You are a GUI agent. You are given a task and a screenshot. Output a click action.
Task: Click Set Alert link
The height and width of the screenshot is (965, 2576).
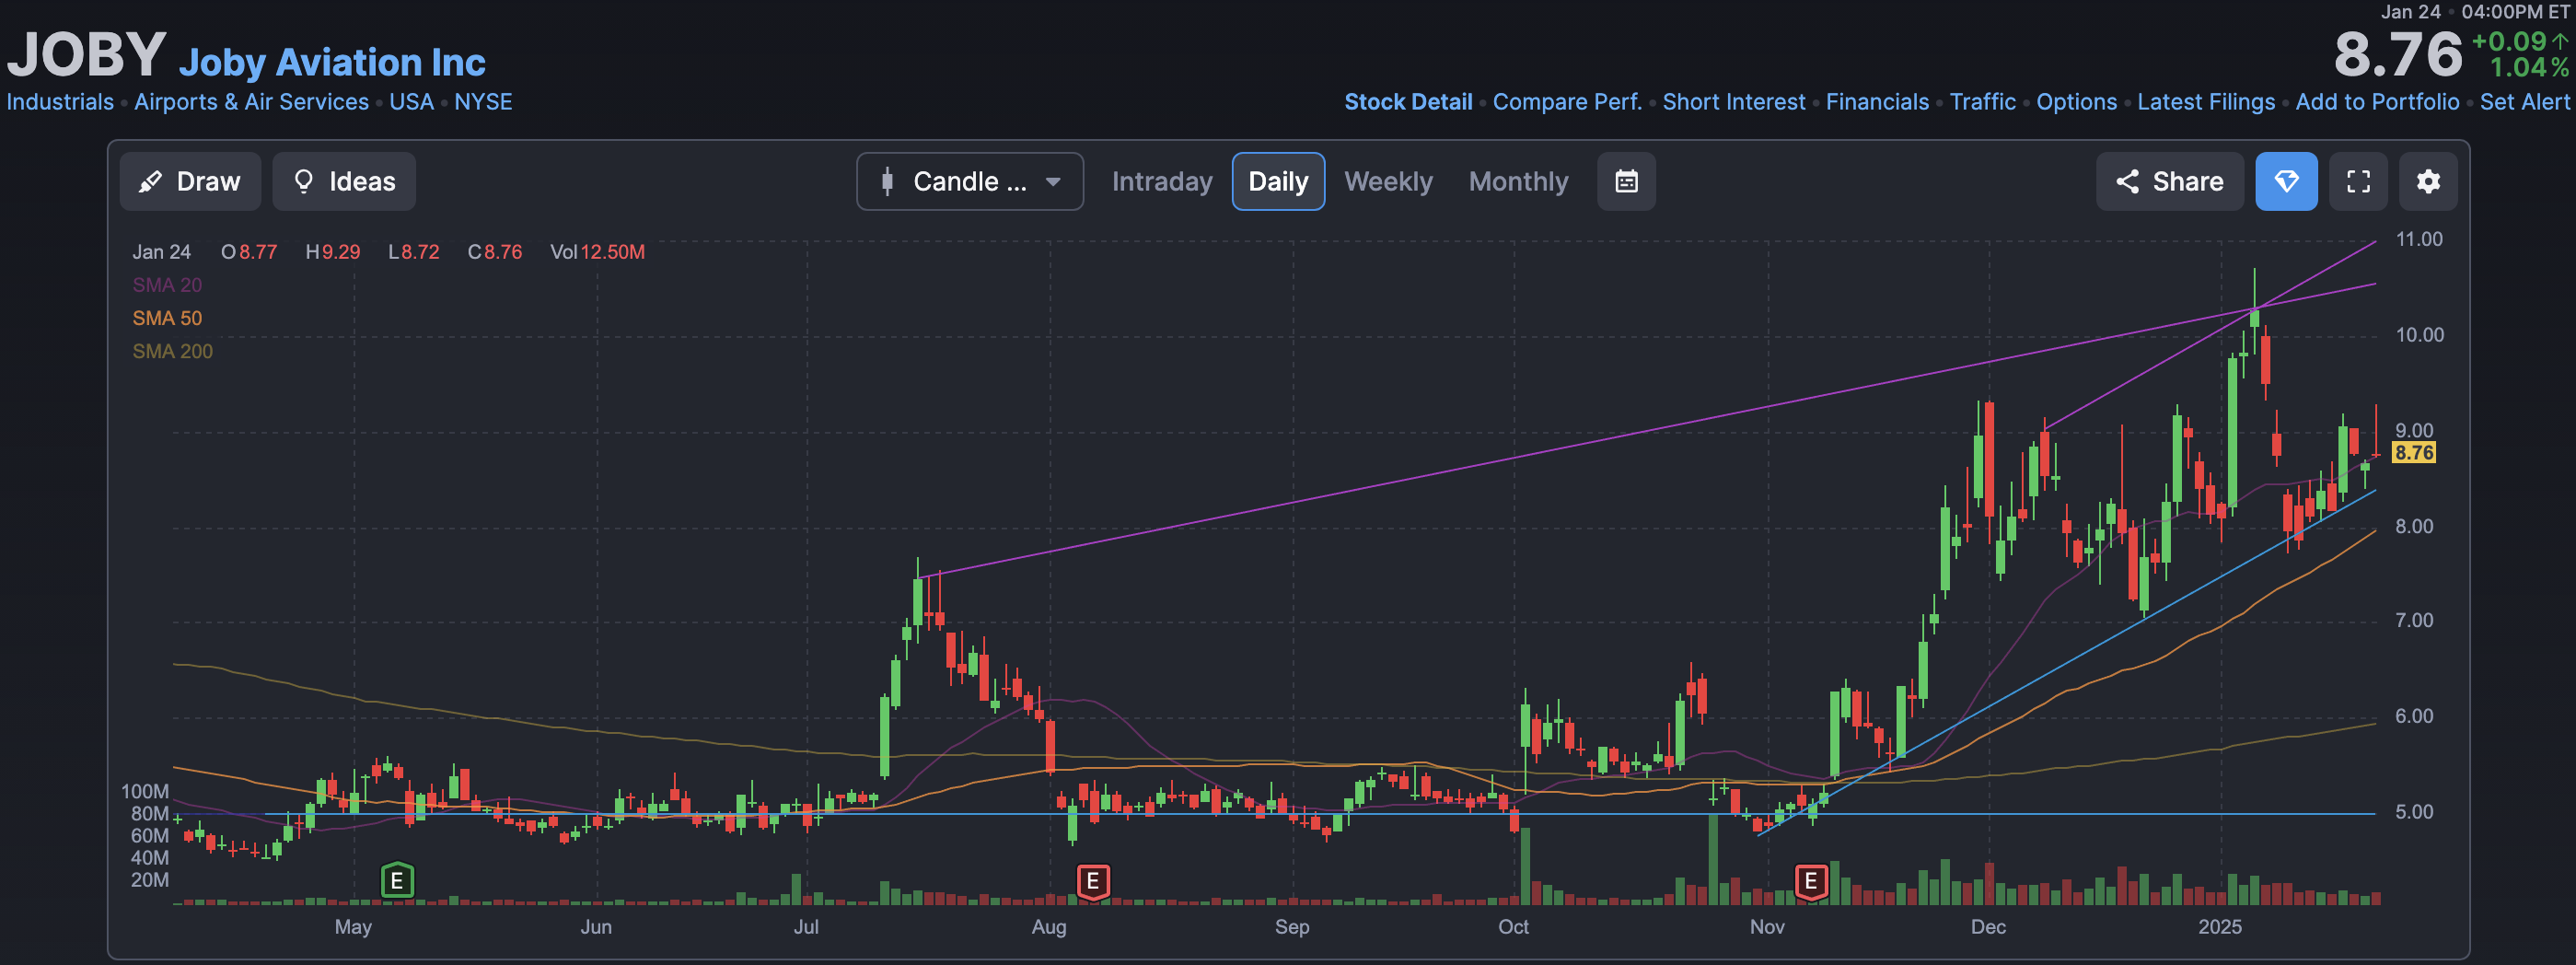tap(2524, 102)
